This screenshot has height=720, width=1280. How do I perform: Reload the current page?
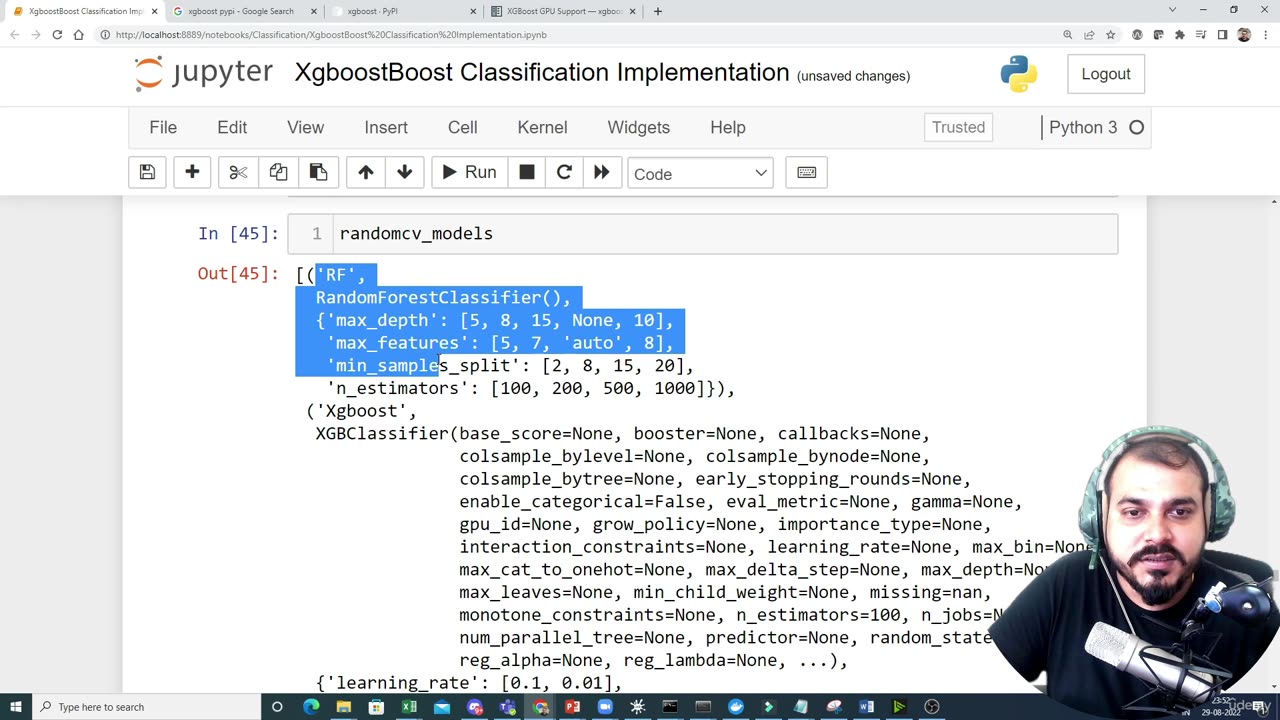(x=57, y=35)
